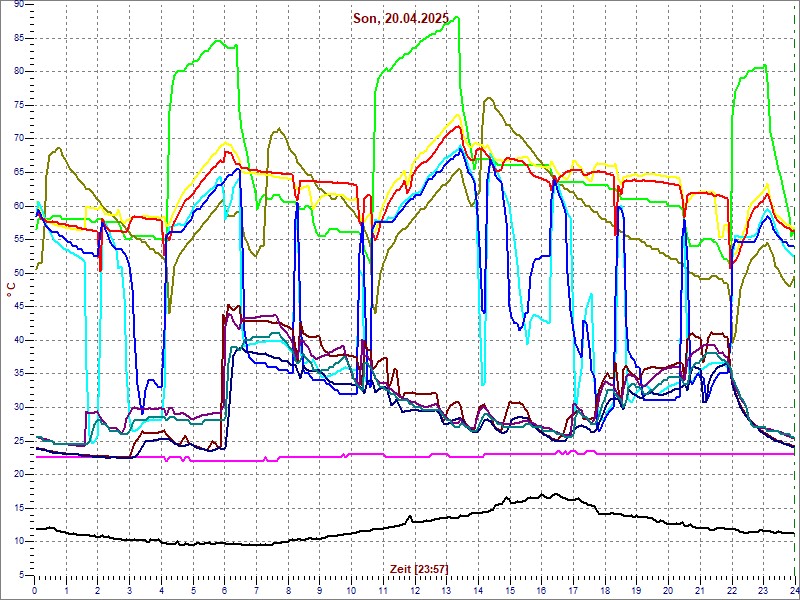Viewport: 800px width, 600px height.
Task: Click the date title Son, 20.04.2025
Action: (x=400, y=18)
